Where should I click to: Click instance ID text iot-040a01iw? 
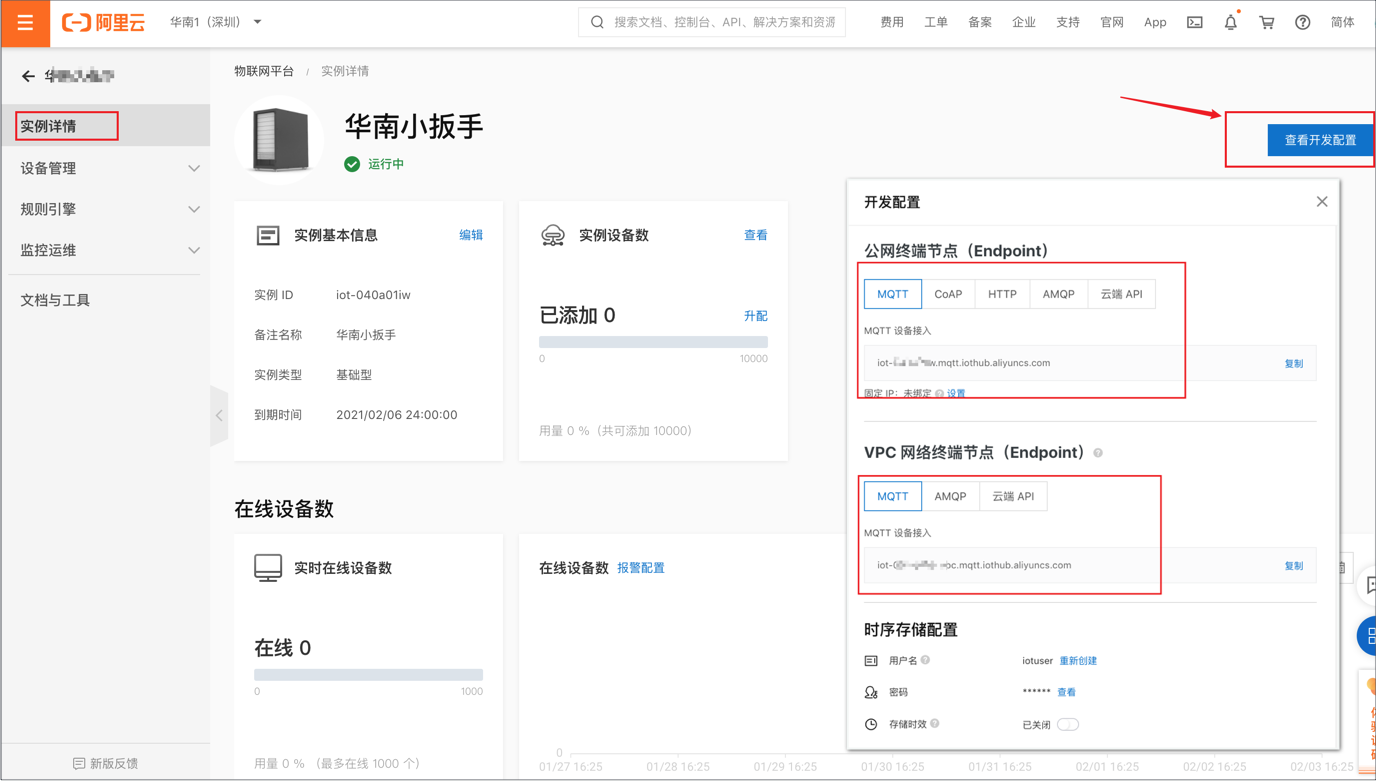tap(373, 295)
